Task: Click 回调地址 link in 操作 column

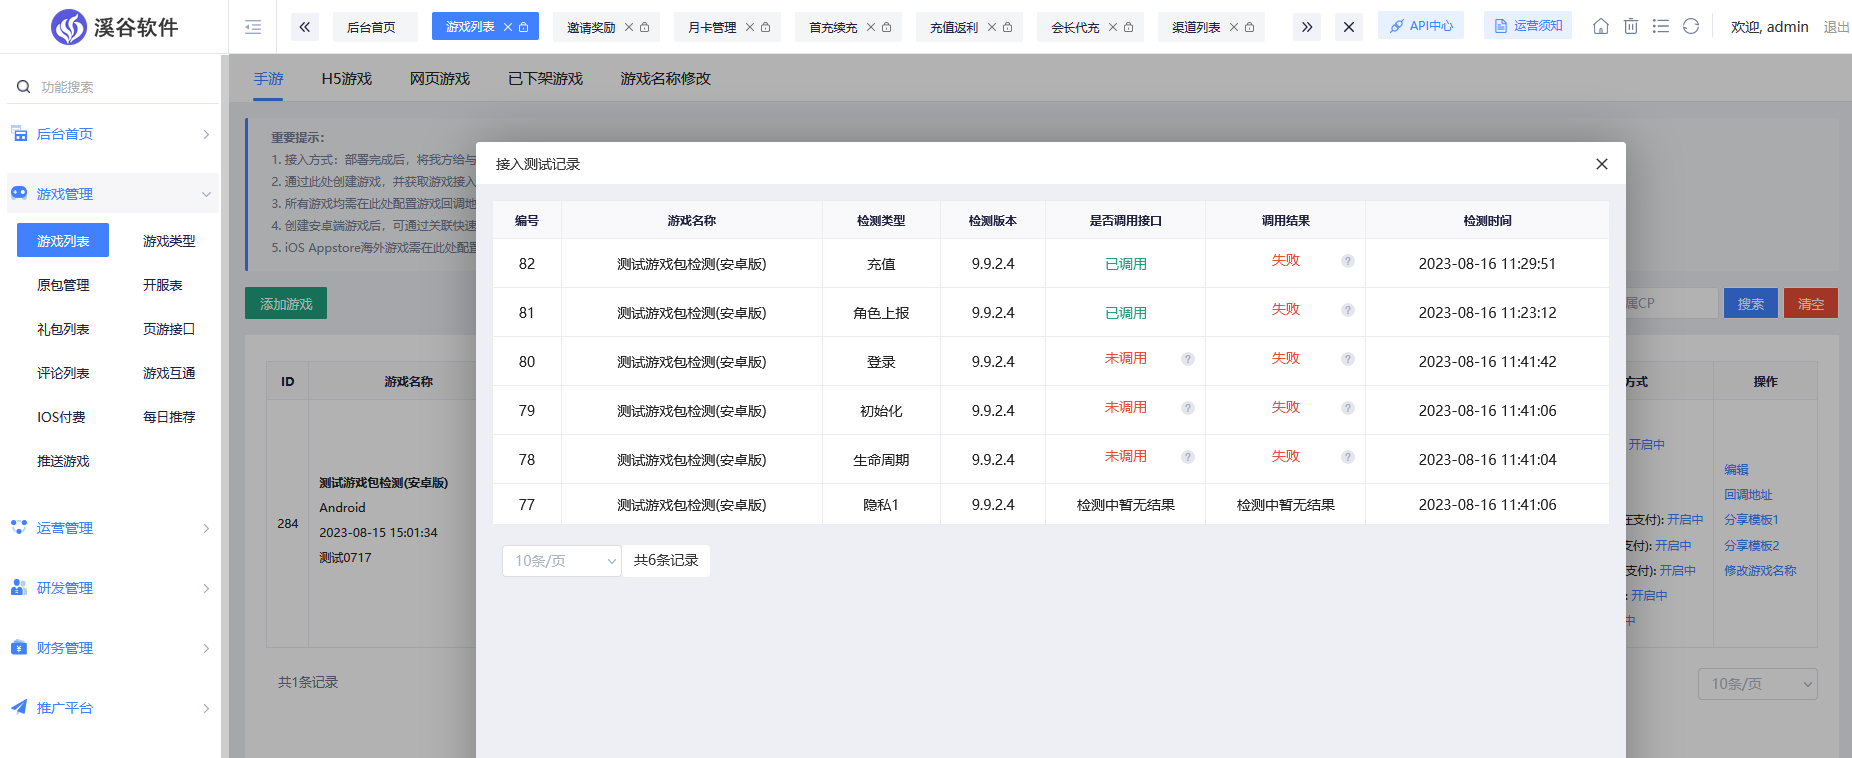Action: tap(1748, 495)
